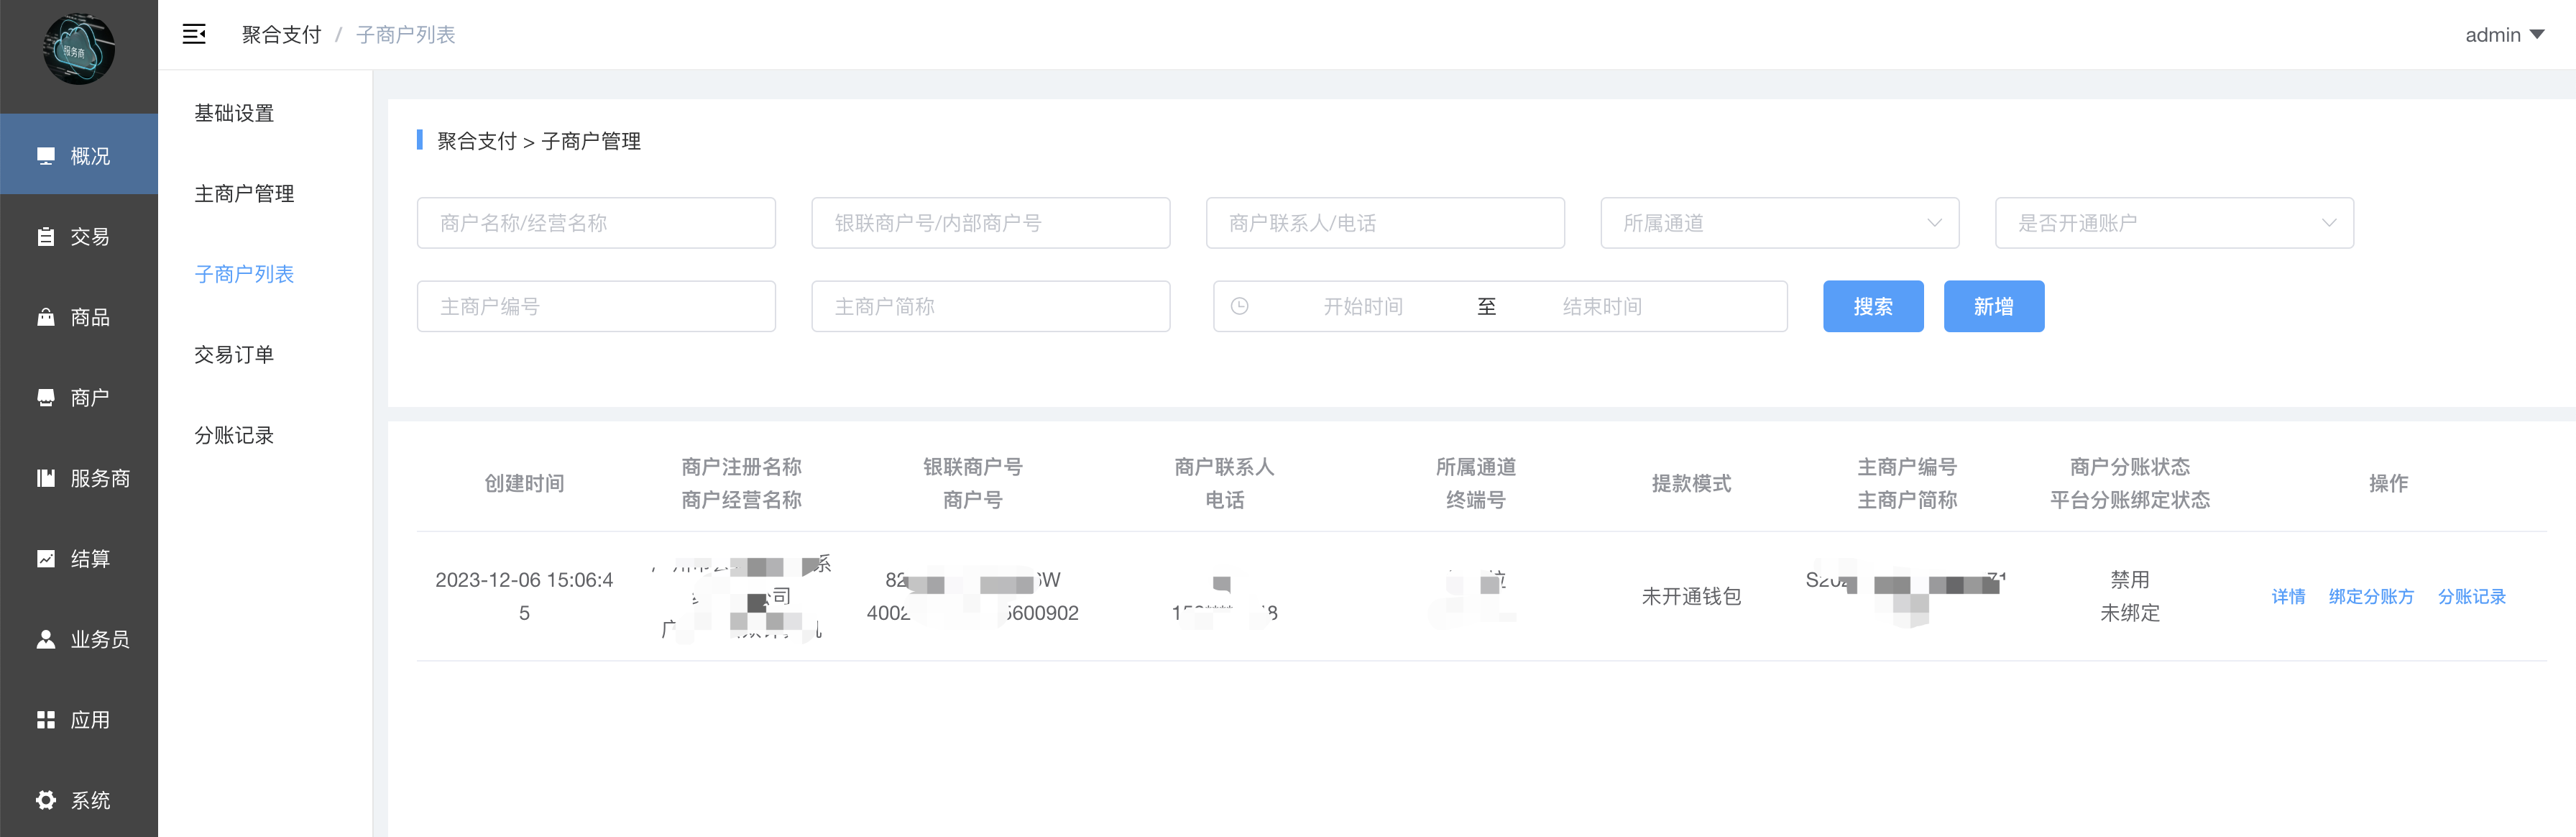Click the cloud logo avatar
2576x837 pixels.
pos(79,49)
